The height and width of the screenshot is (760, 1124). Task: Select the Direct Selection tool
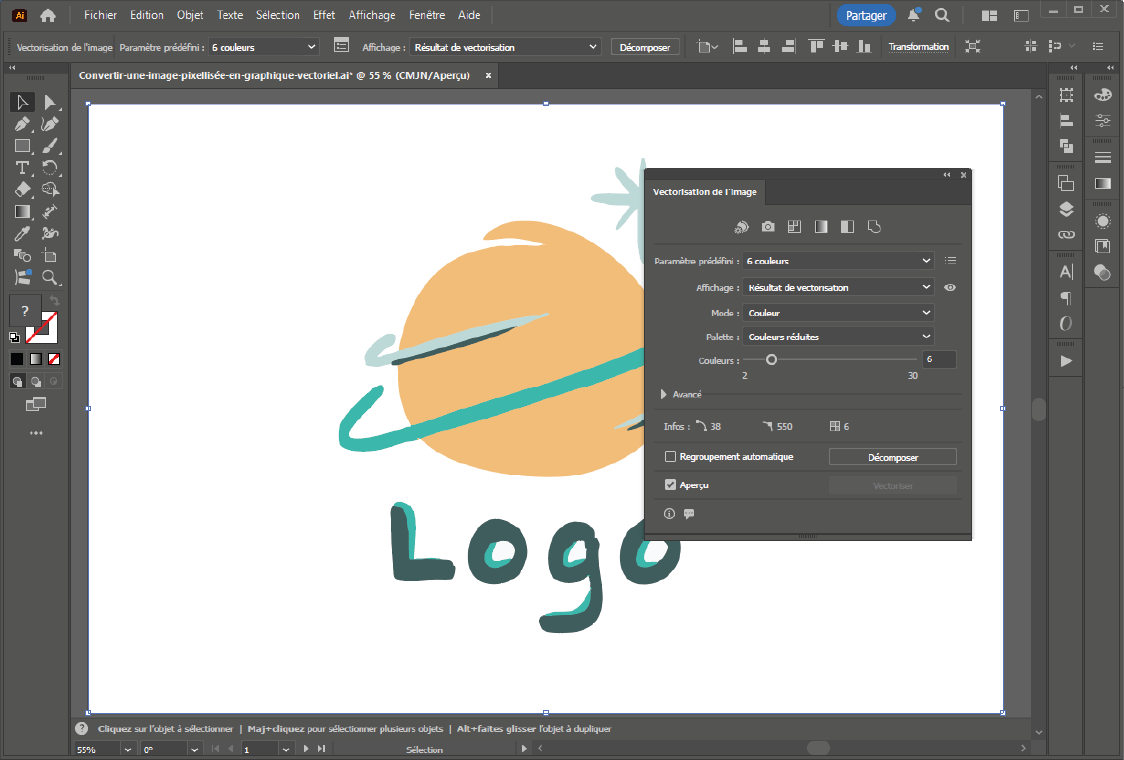[x=49, y=102]
